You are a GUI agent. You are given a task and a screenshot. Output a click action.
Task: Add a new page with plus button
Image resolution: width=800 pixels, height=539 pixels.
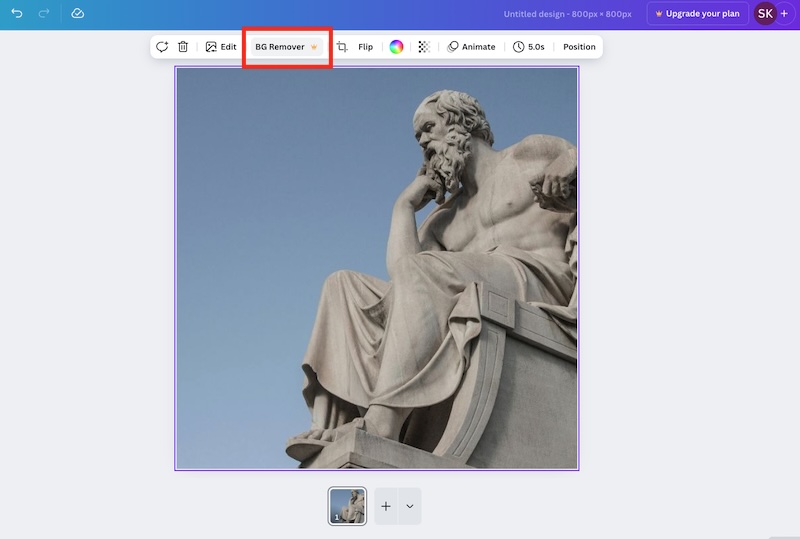coord(386,506)
